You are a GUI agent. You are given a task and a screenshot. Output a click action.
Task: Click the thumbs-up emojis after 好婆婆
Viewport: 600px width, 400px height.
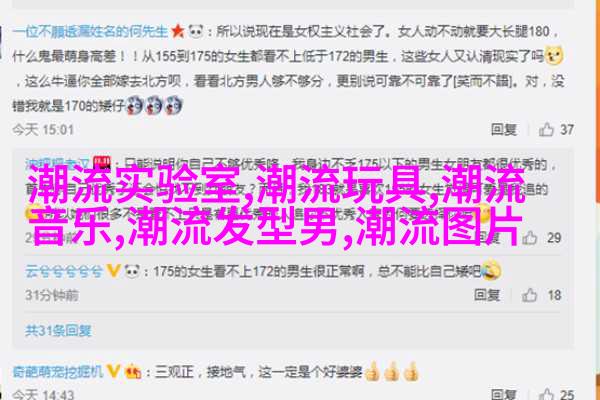pyautogui.click(x=391, y=371)
